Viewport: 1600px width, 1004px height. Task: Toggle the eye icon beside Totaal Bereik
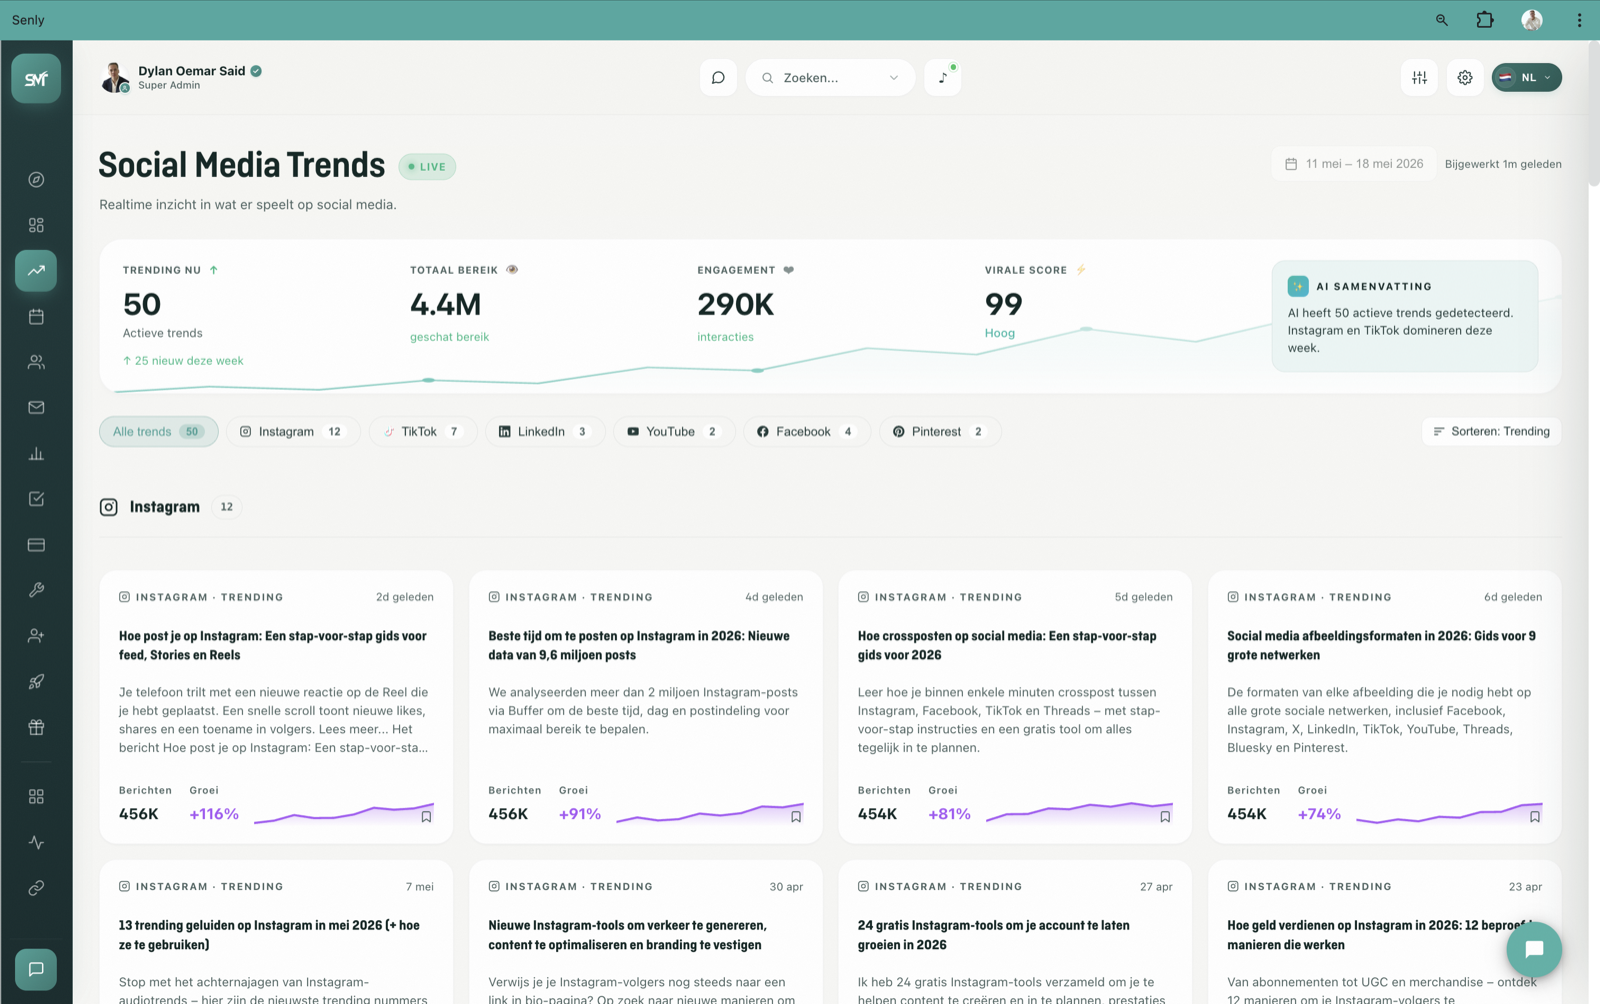(x=512, y=270)
